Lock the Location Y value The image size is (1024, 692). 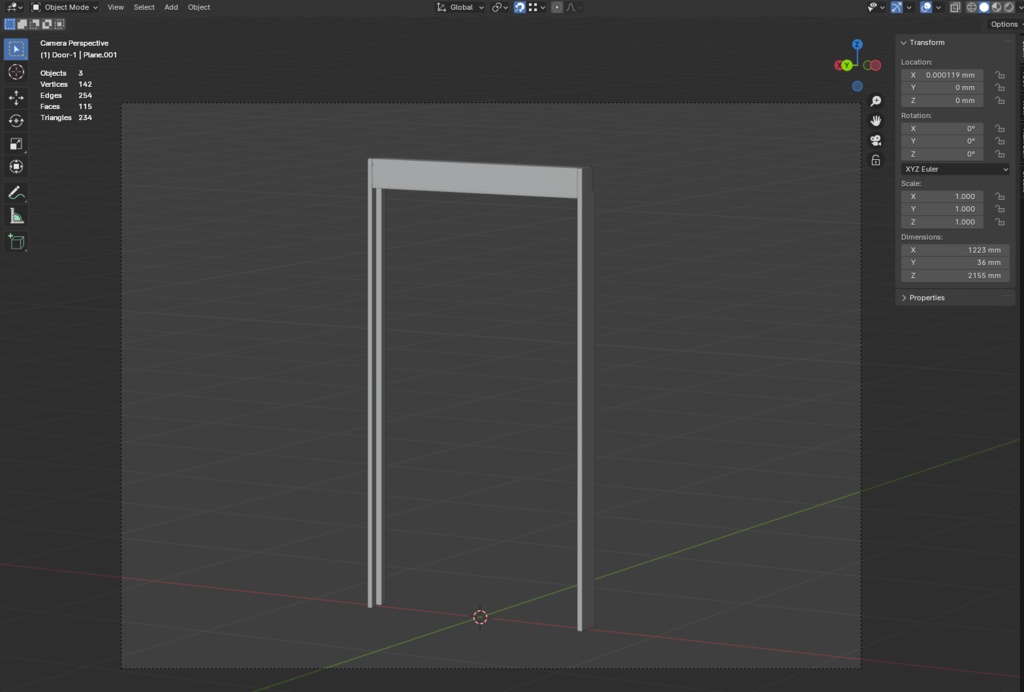pyautogui.click(x=999, y=87)
